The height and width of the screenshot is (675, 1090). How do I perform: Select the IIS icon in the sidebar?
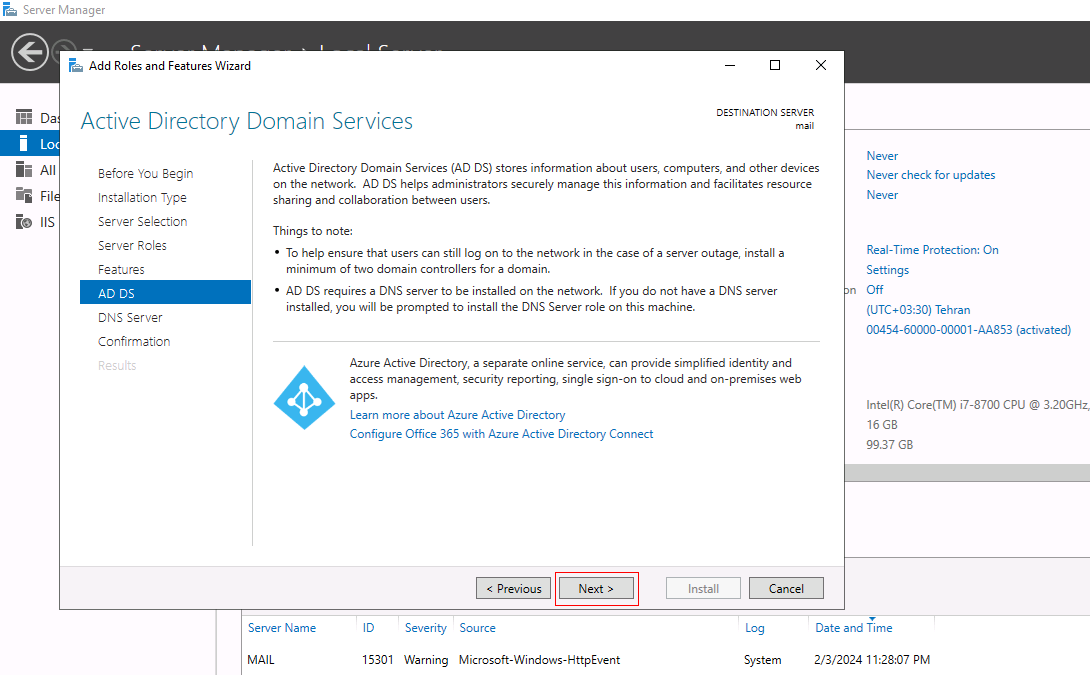click(24, 222)
